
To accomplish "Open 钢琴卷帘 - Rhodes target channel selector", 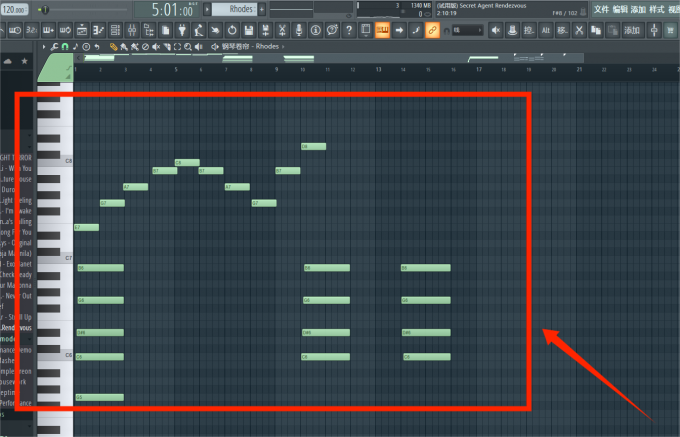I will click(248, 46).
